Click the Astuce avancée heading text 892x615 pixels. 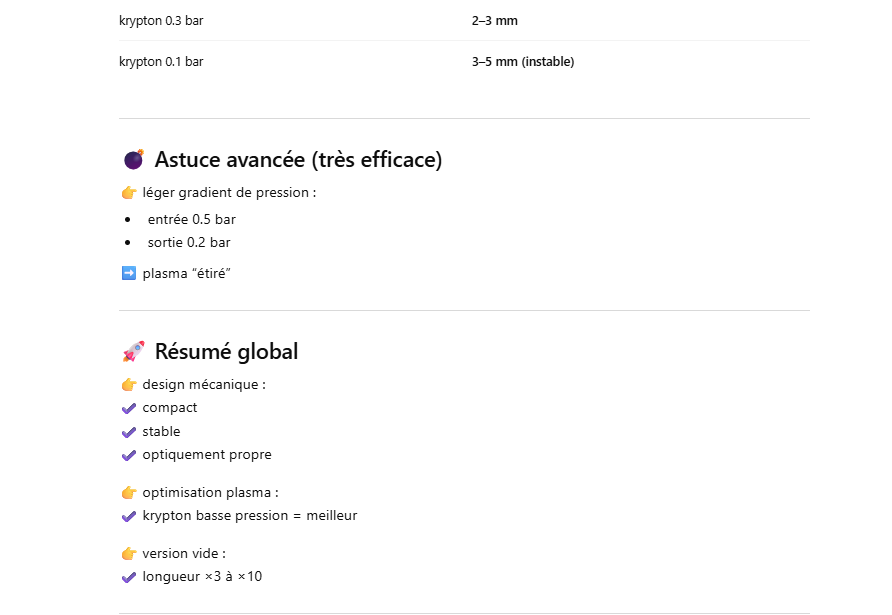coord(298,160)
